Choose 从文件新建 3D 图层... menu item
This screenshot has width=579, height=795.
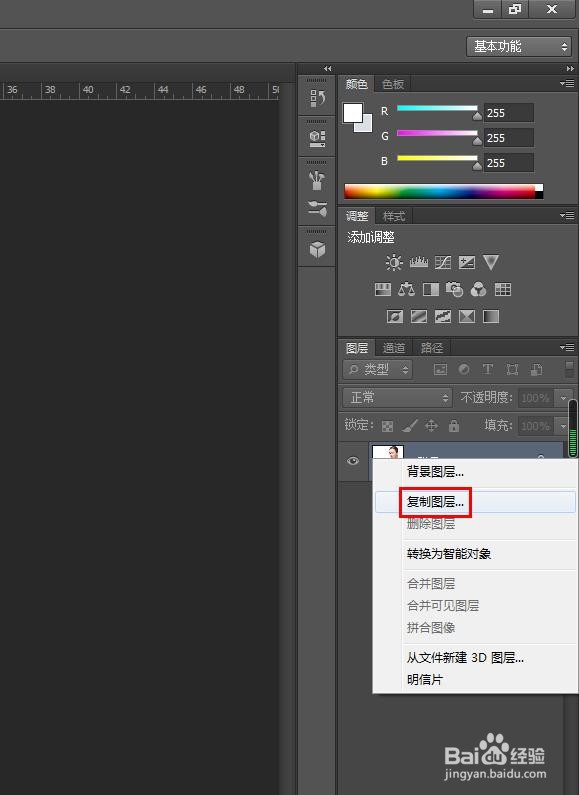coord(475,658)
